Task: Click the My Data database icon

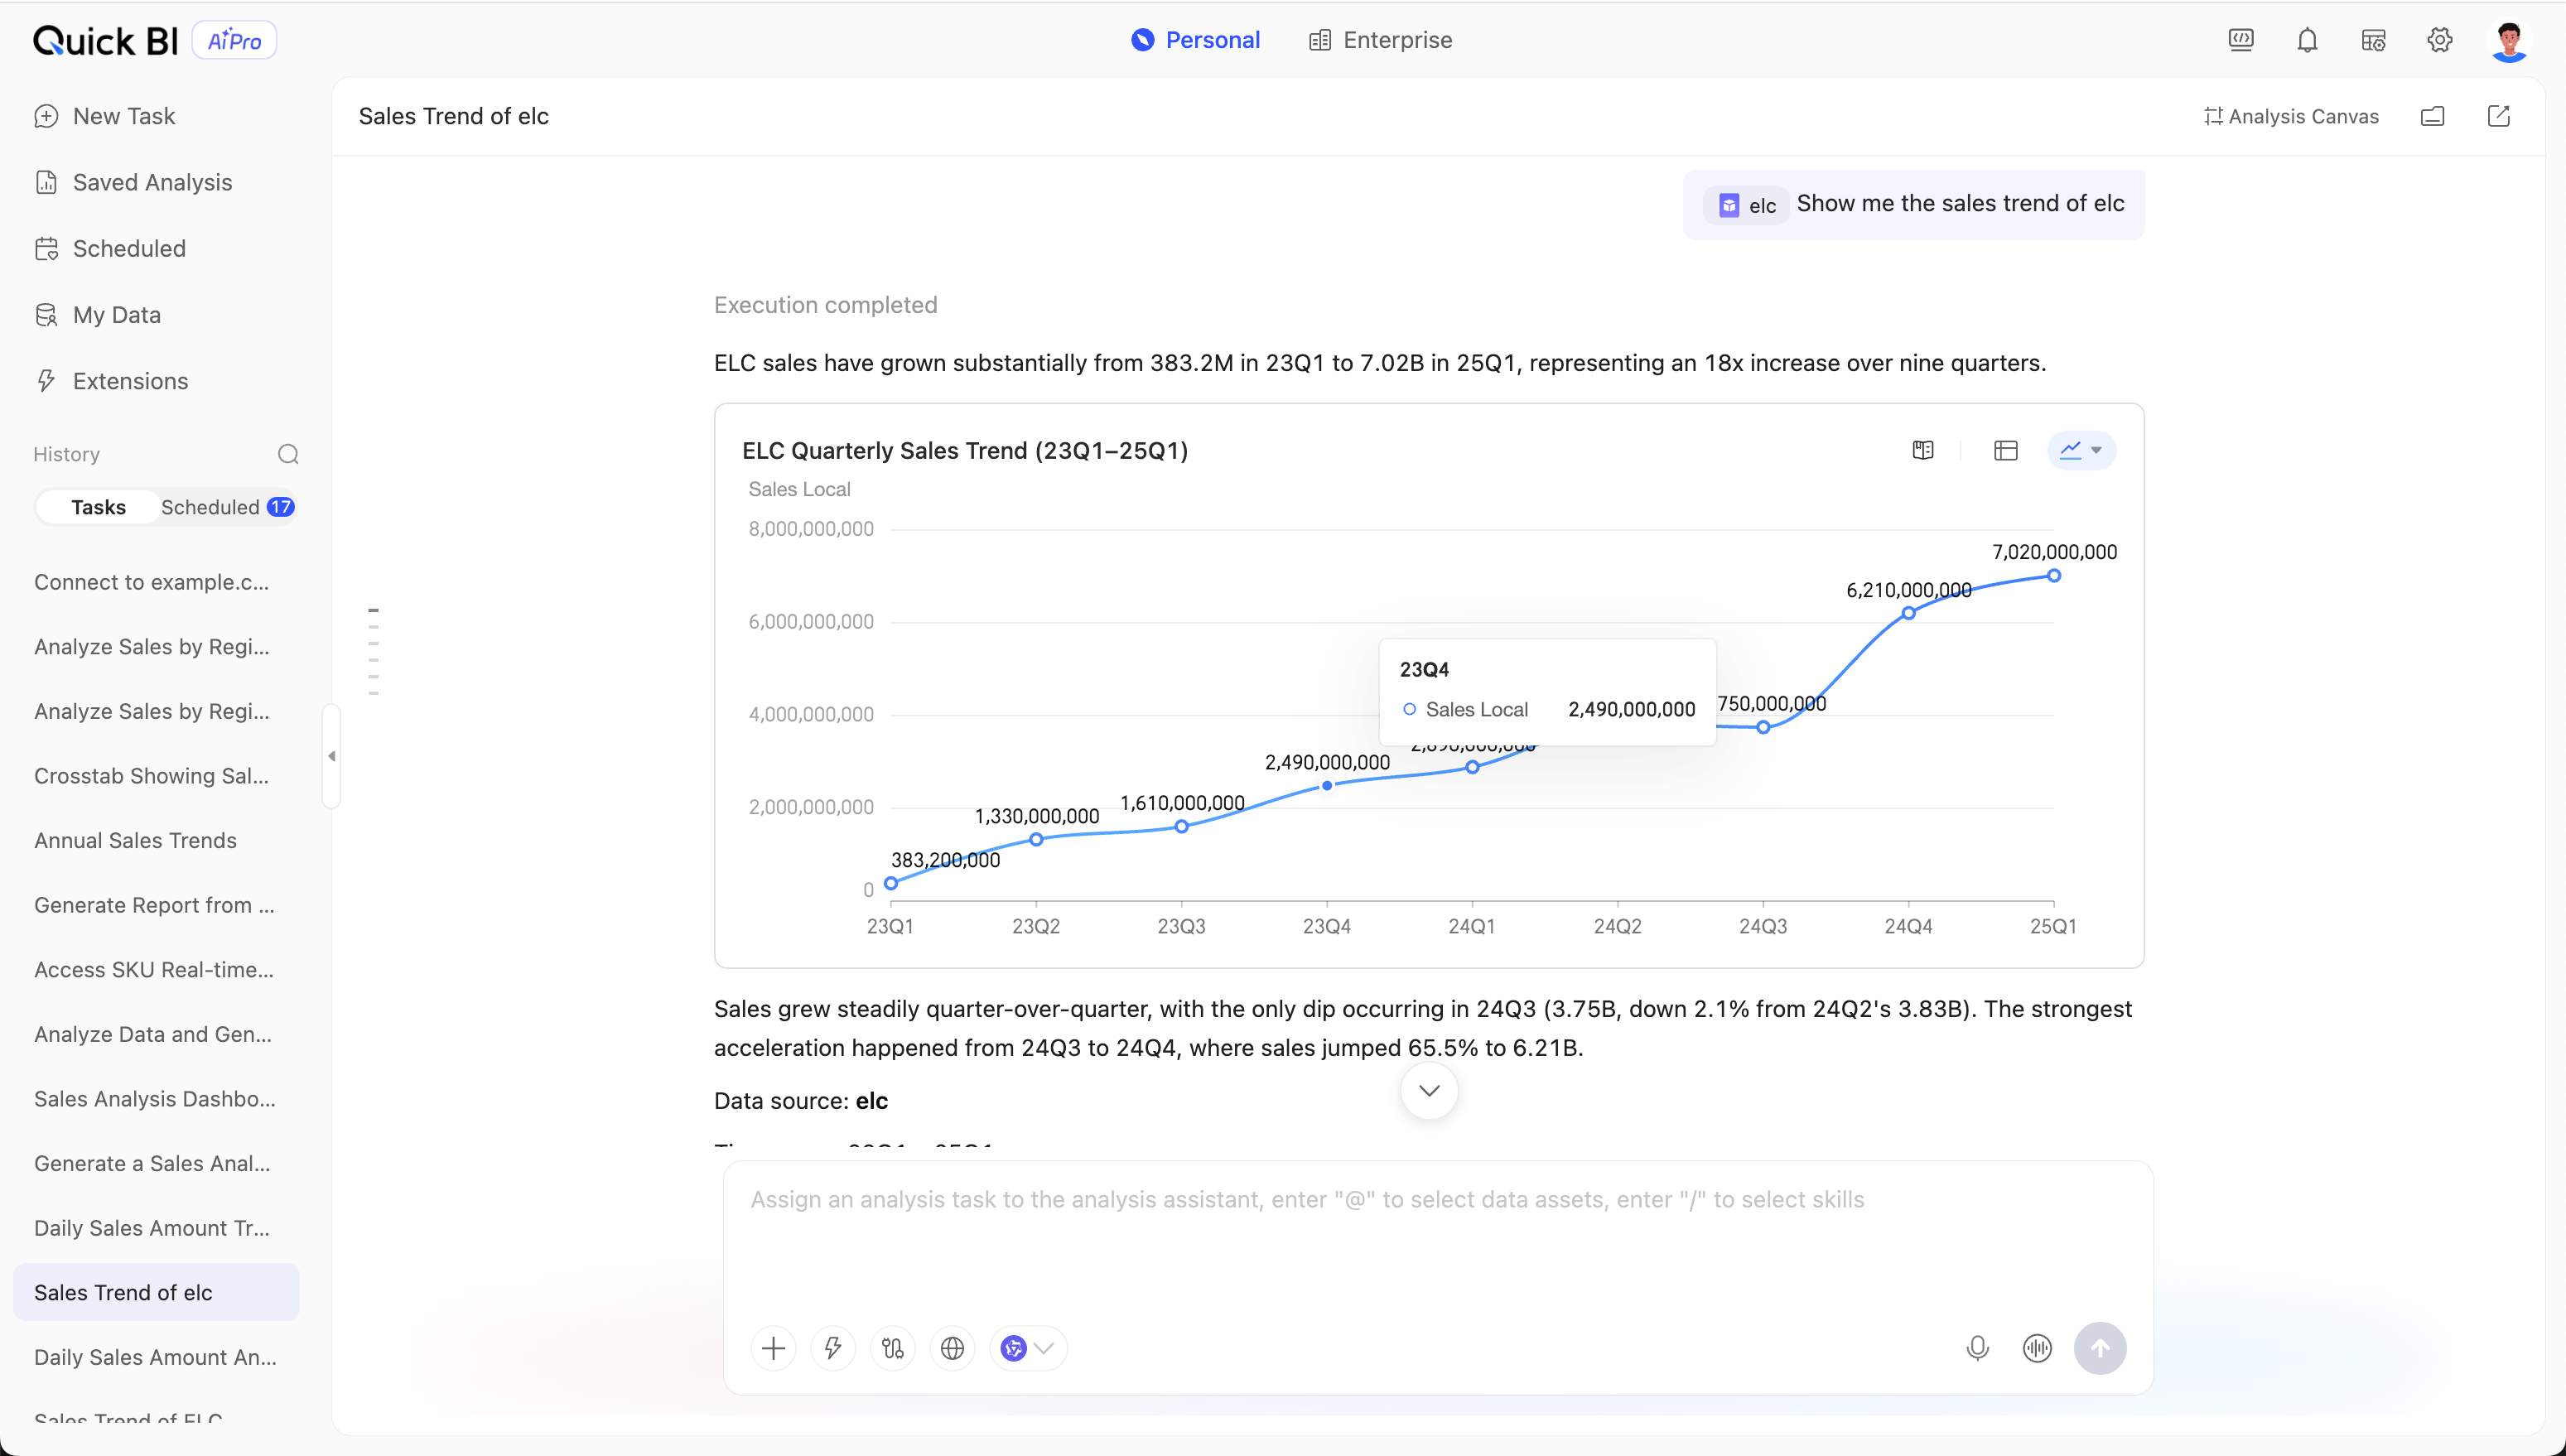Action: pos(46,315)
